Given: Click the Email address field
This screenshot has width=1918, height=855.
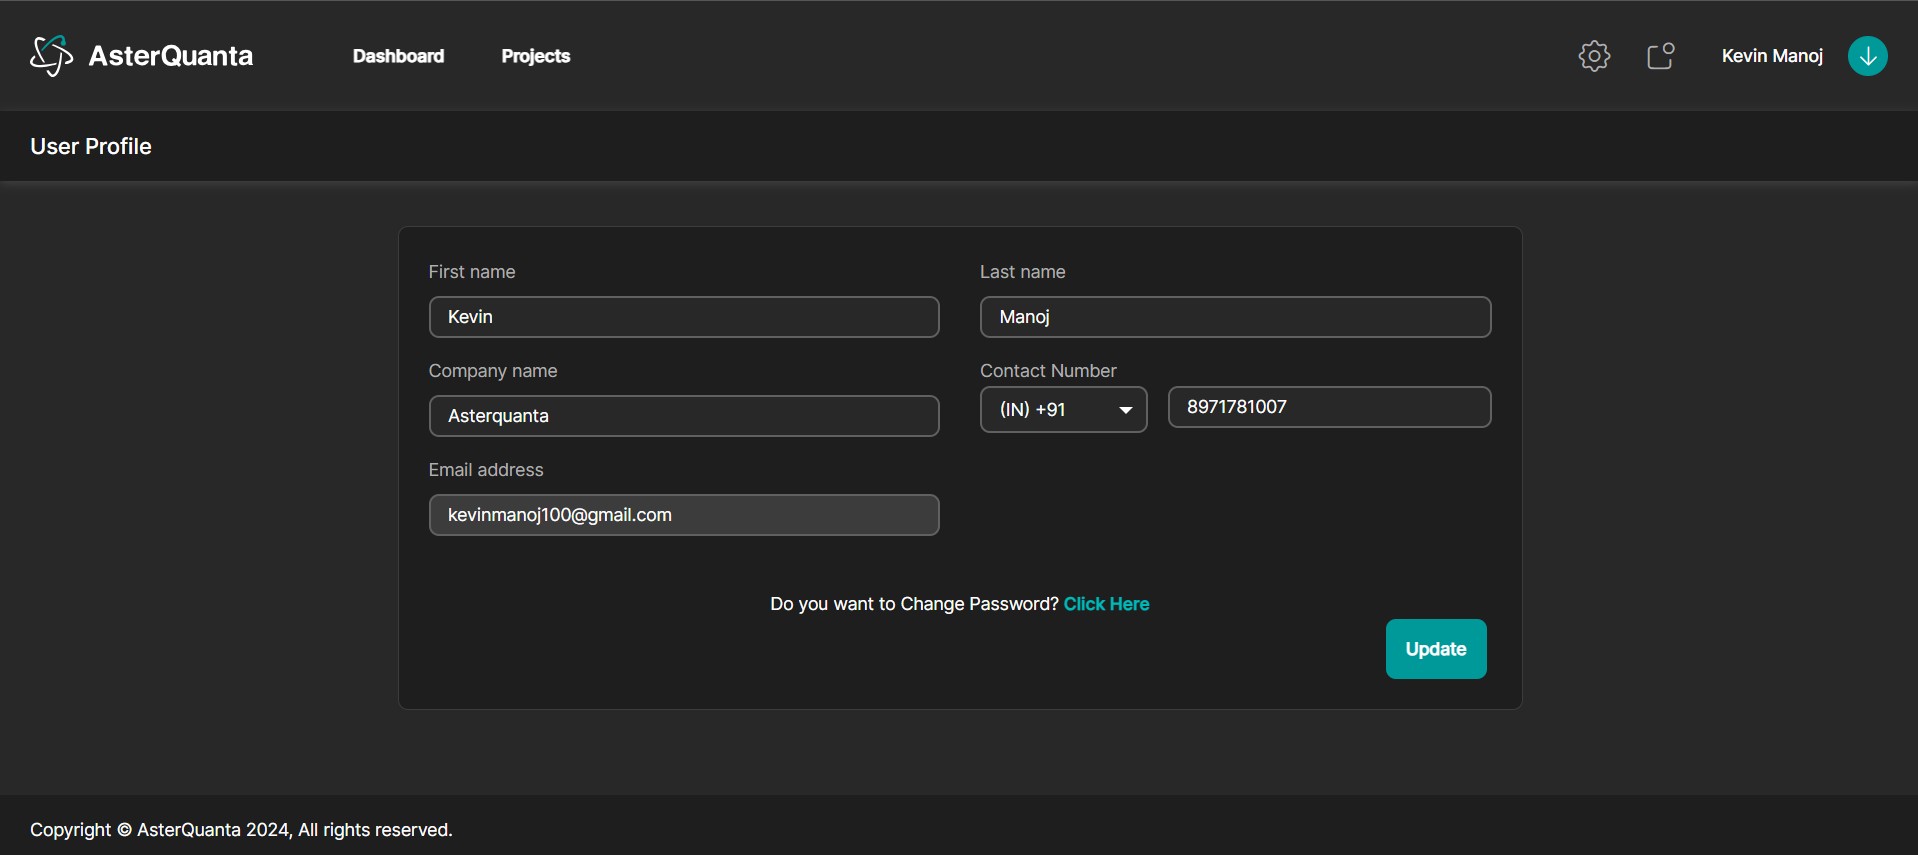Looking at the screenshot, I should [684, 515].
